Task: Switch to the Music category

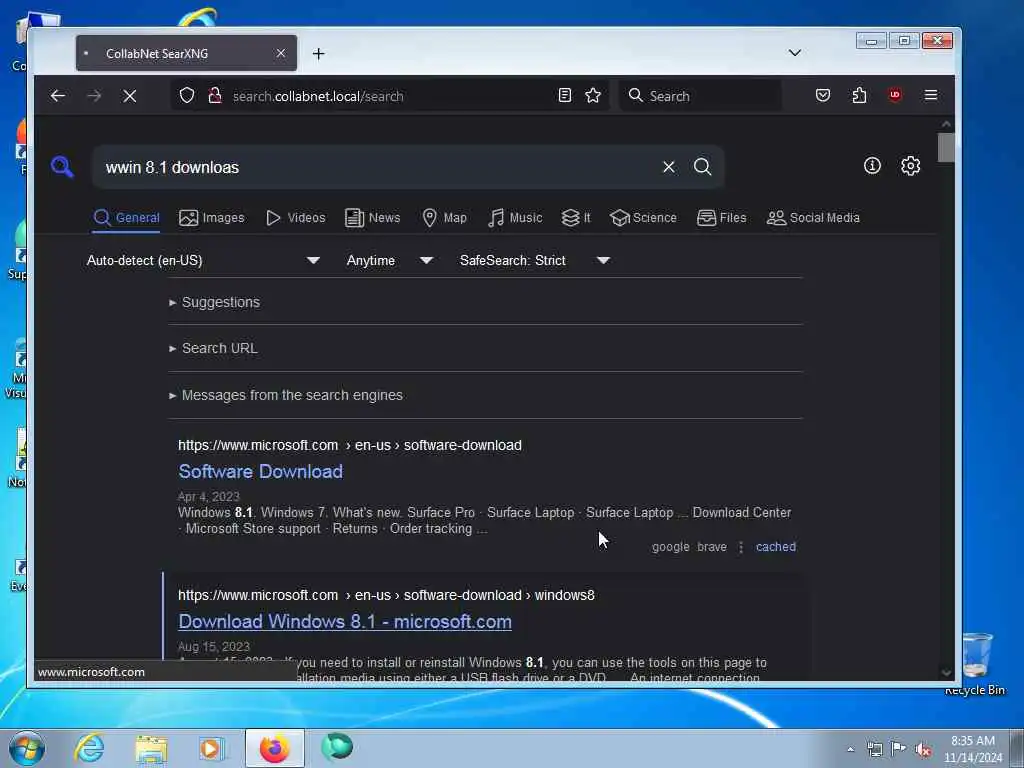Action: pyautogui.click(x=515, y=218)
